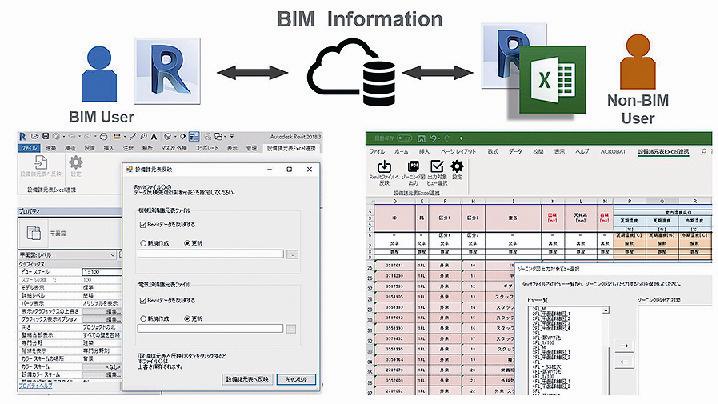
Task: Click the reflect-to-equipment-table document icon in Revit ribbon
Action: [41, 163]
